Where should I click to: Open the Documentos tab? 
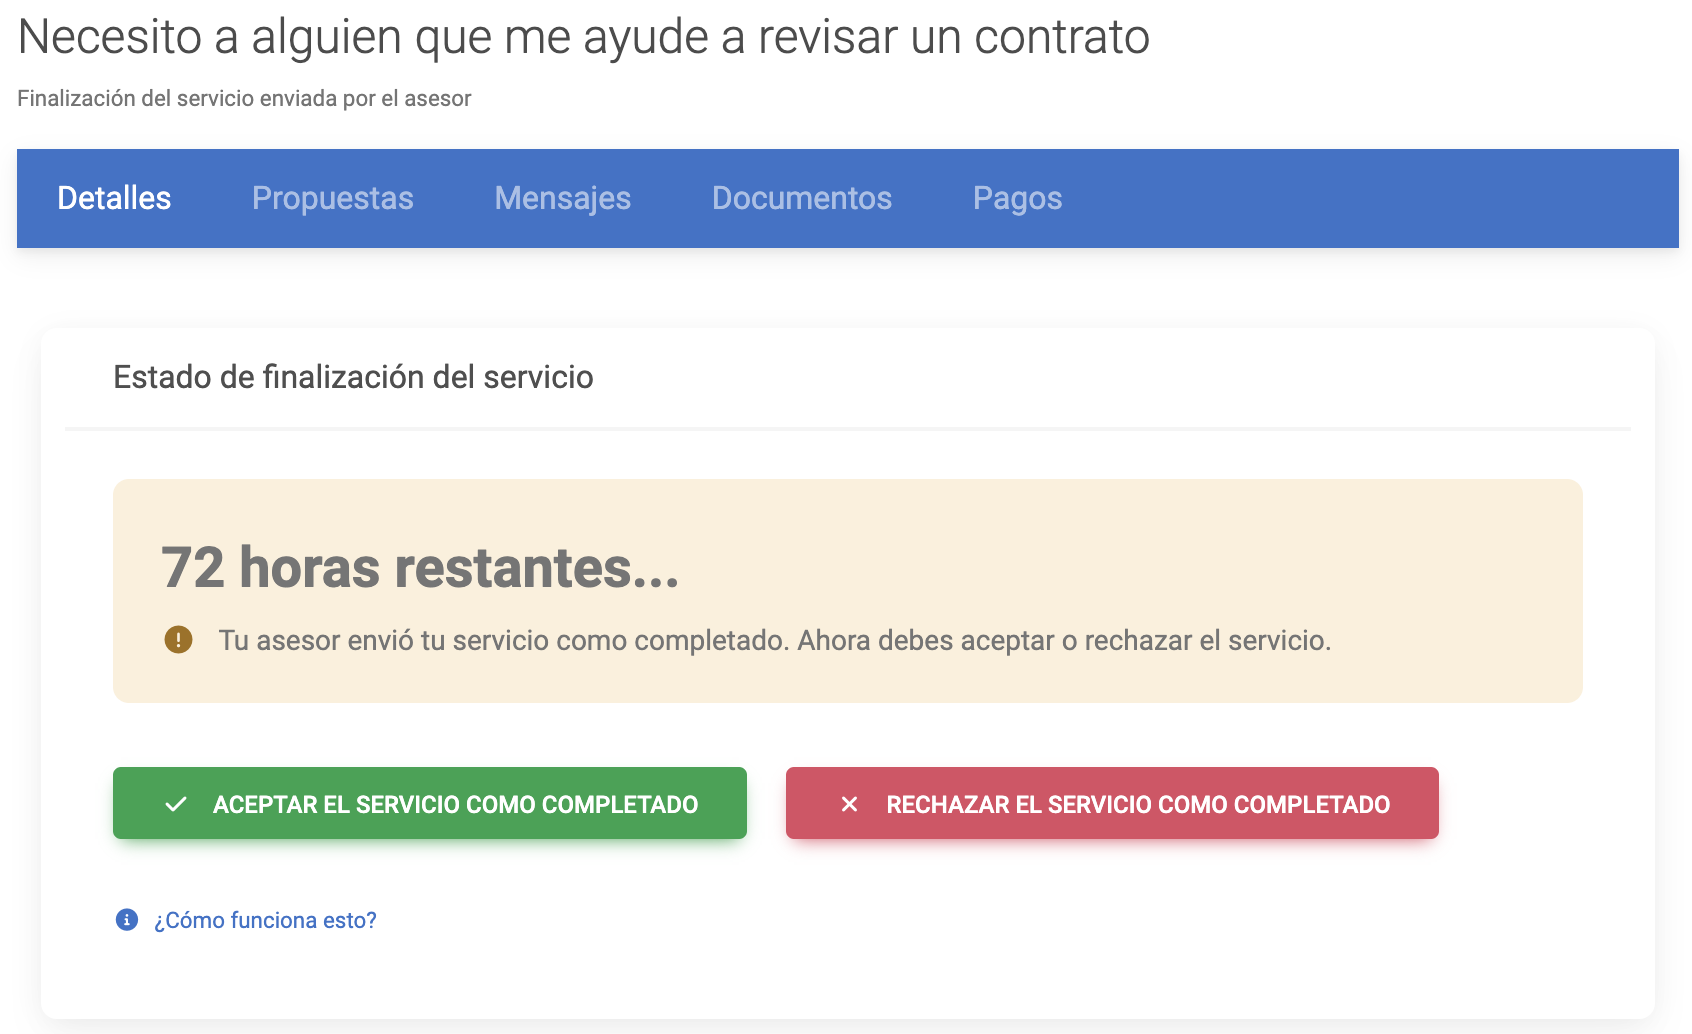pyautogui.click(x=801, y=198)
